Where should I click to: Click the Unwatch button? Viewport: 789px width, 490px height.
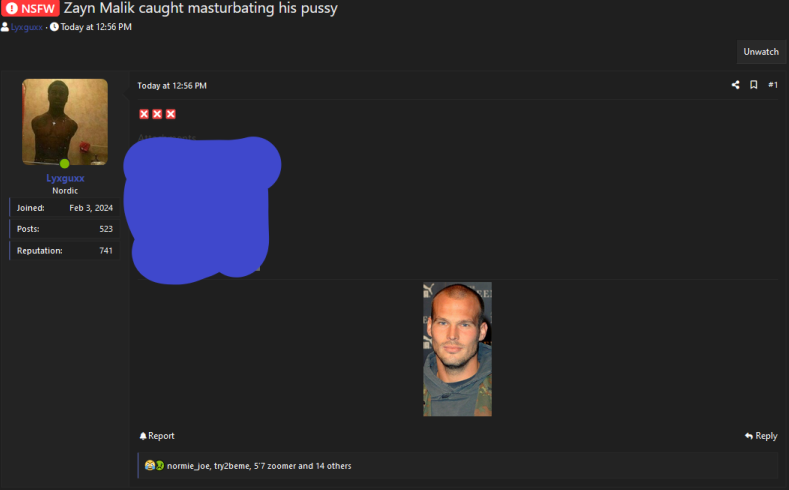point(761,52)
